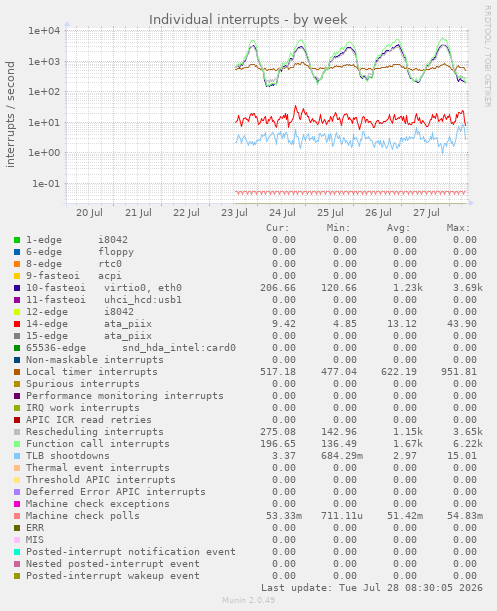Click the swatch for IRQ work interrupts
This screenshot has height=611, width=497.
tap(17, 408)
